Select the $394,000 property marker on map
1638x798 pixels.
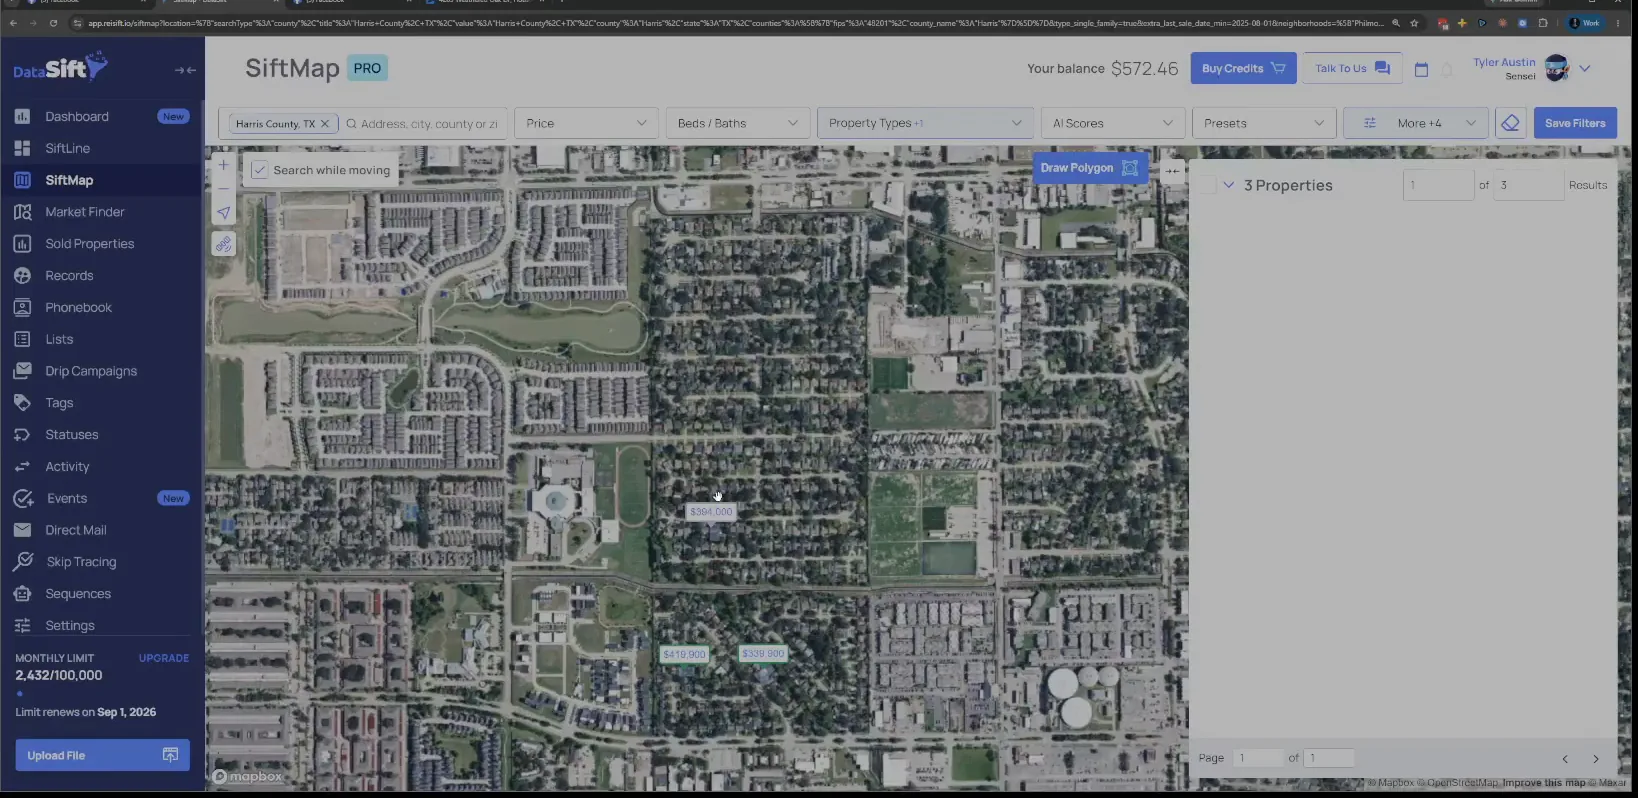(711, 512)
